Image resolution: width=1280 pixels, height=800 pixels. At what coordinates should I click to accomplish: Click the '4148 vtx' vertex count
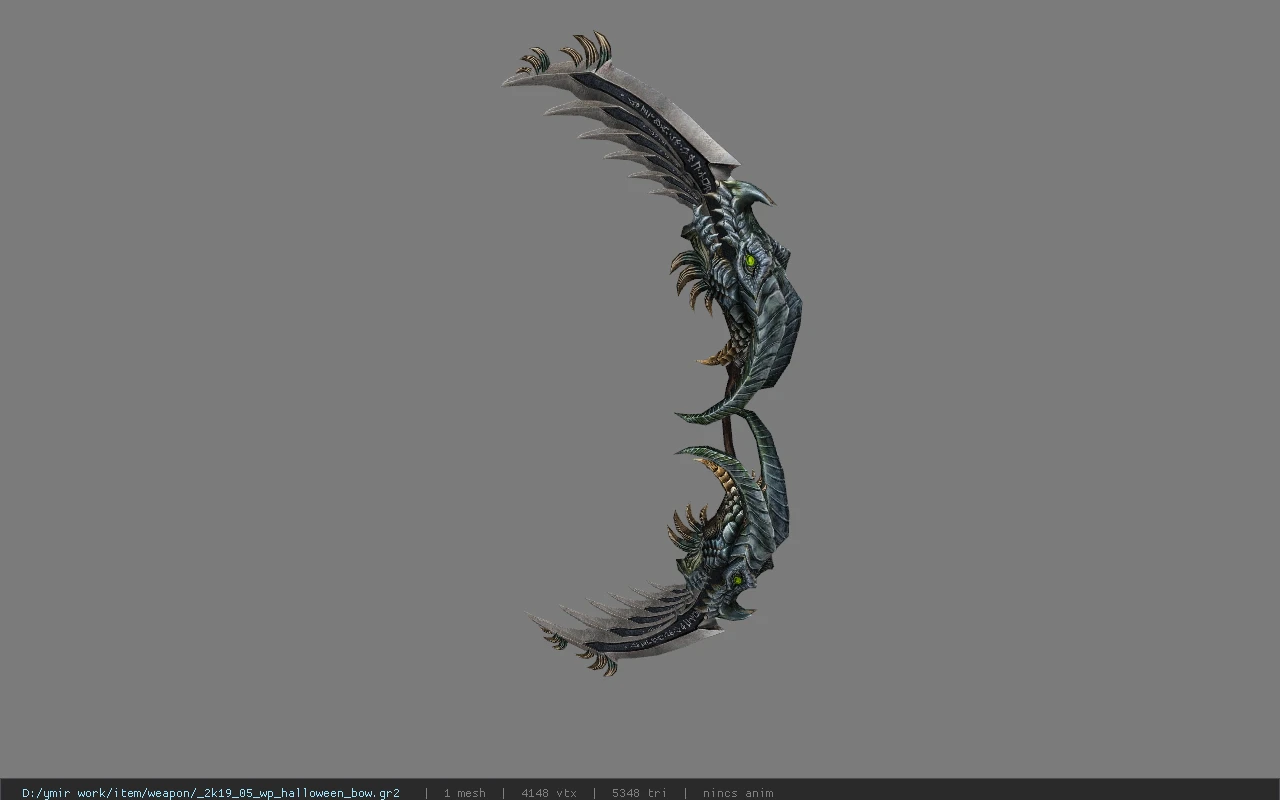coord(549,793)
